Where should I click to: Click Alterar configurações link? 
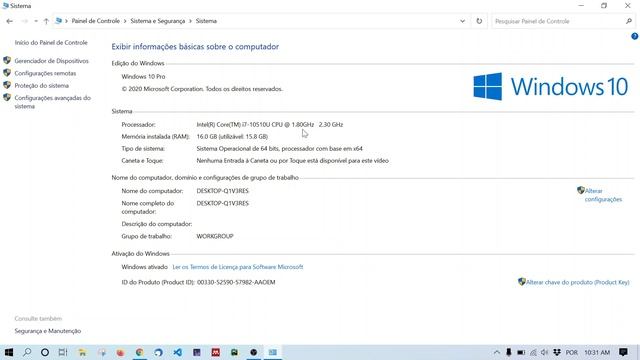tap(603, 195)
